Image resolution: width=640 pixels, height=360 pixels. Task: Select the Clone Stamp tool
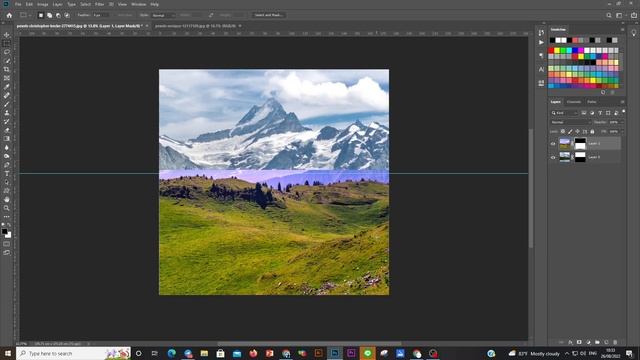[x=7, y=113]
